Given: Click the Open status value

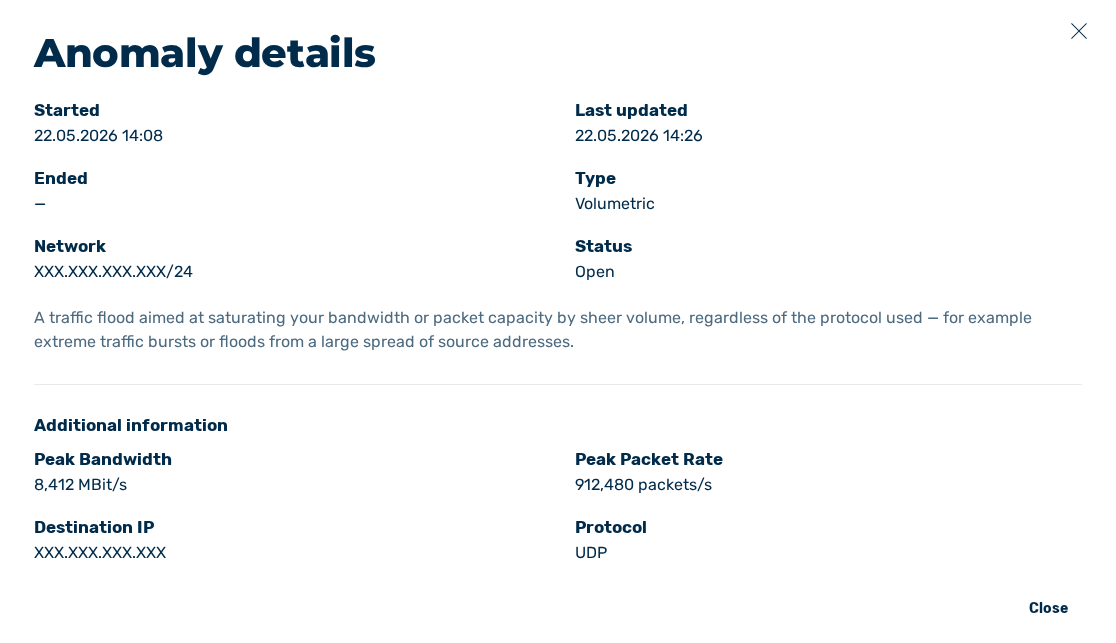Looking at the screenshot, I should click(x=594, y=272).
